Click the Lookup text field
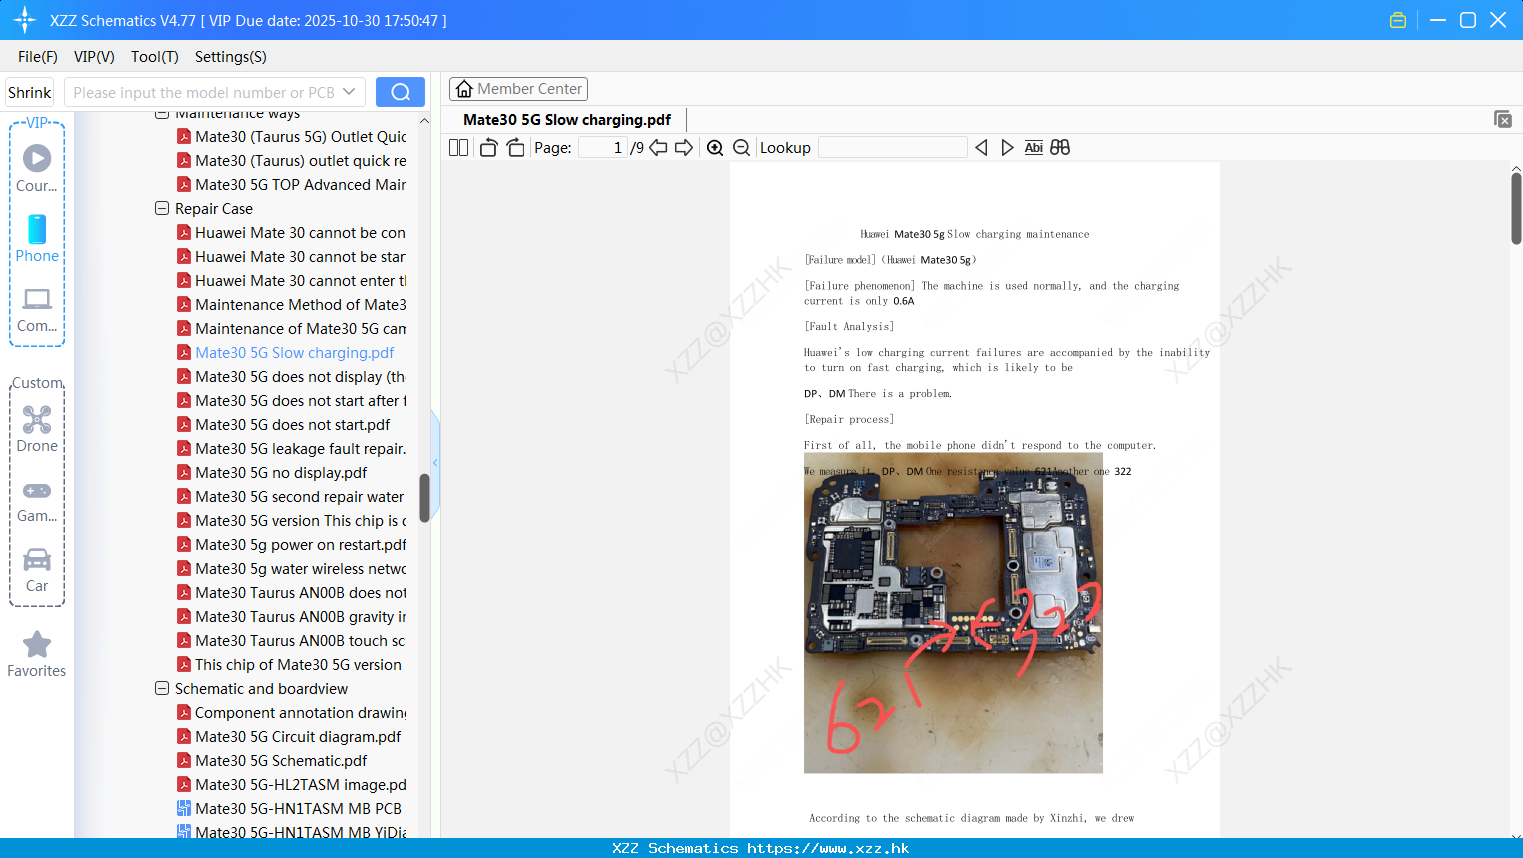This screenshot has height=858, width=1523. (x=893, y=148)
